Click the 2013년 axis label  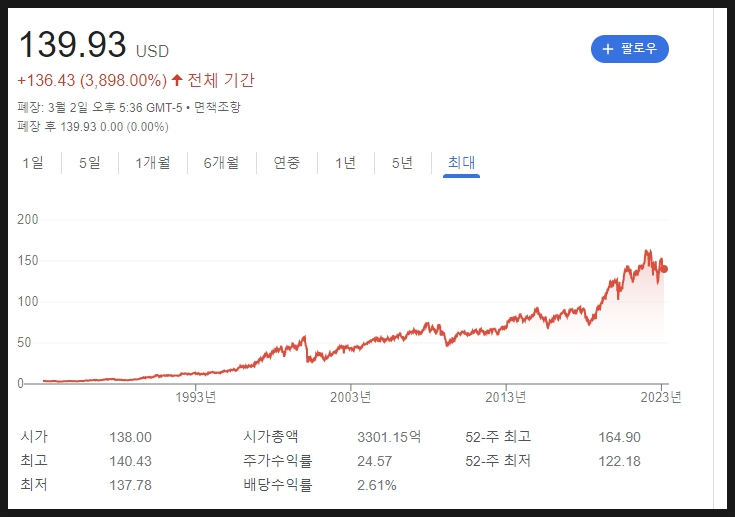[506, 397]
